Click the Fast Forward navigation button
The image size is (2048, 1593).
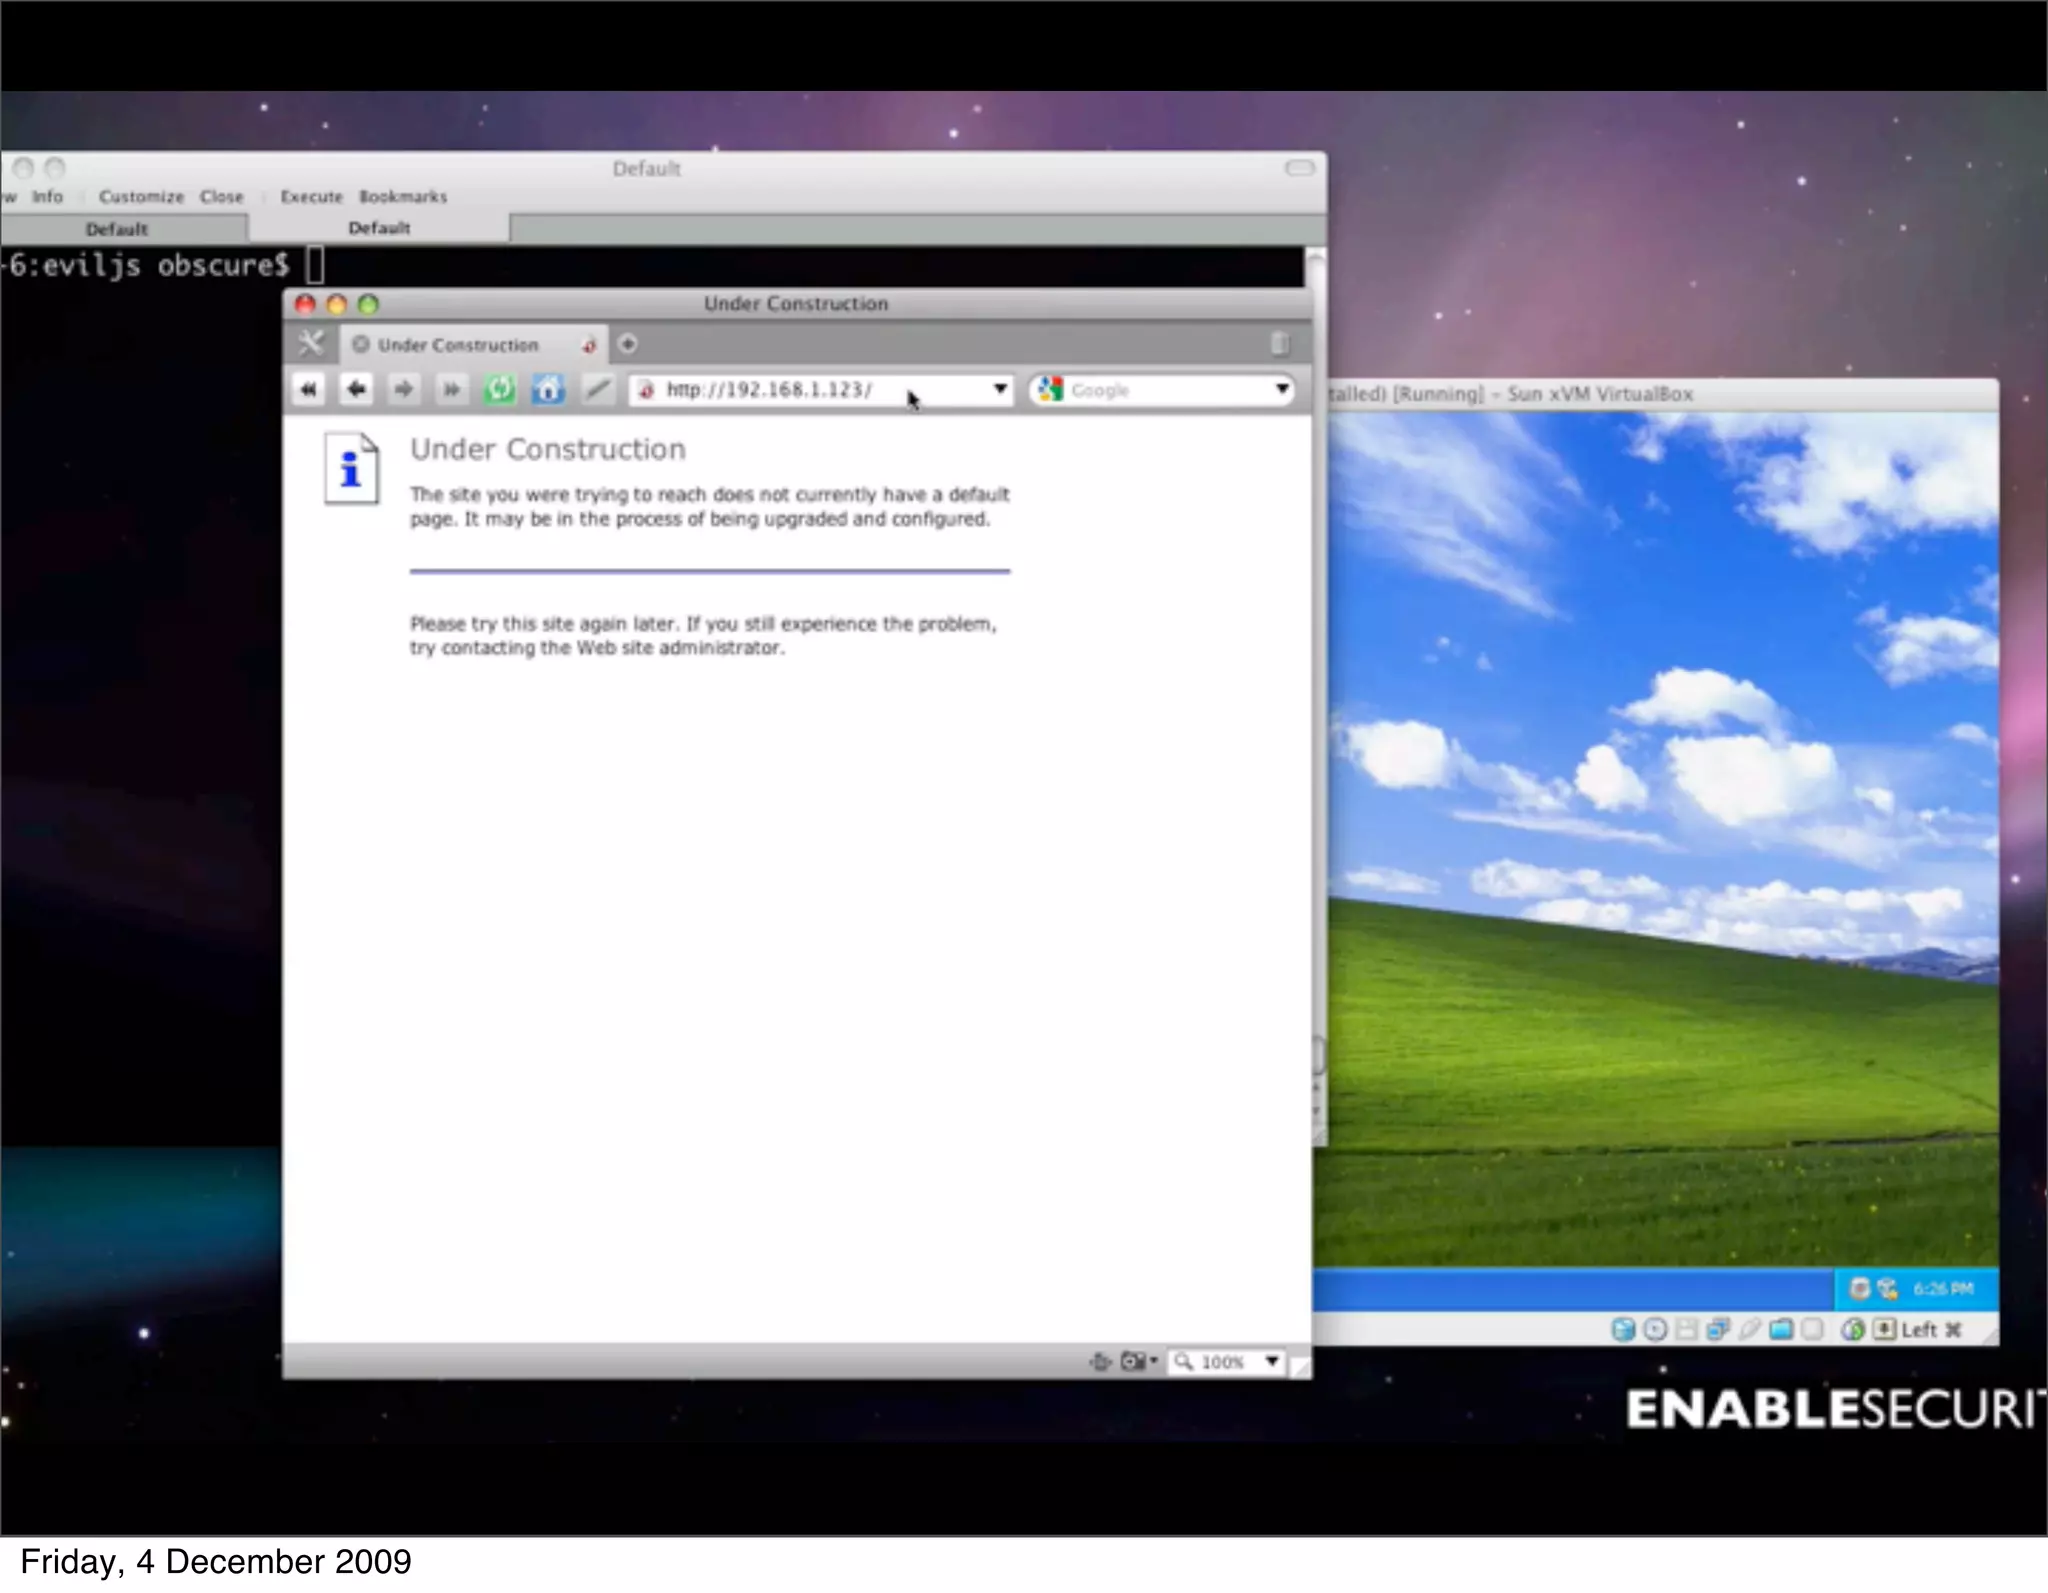(x=451, y=389)
